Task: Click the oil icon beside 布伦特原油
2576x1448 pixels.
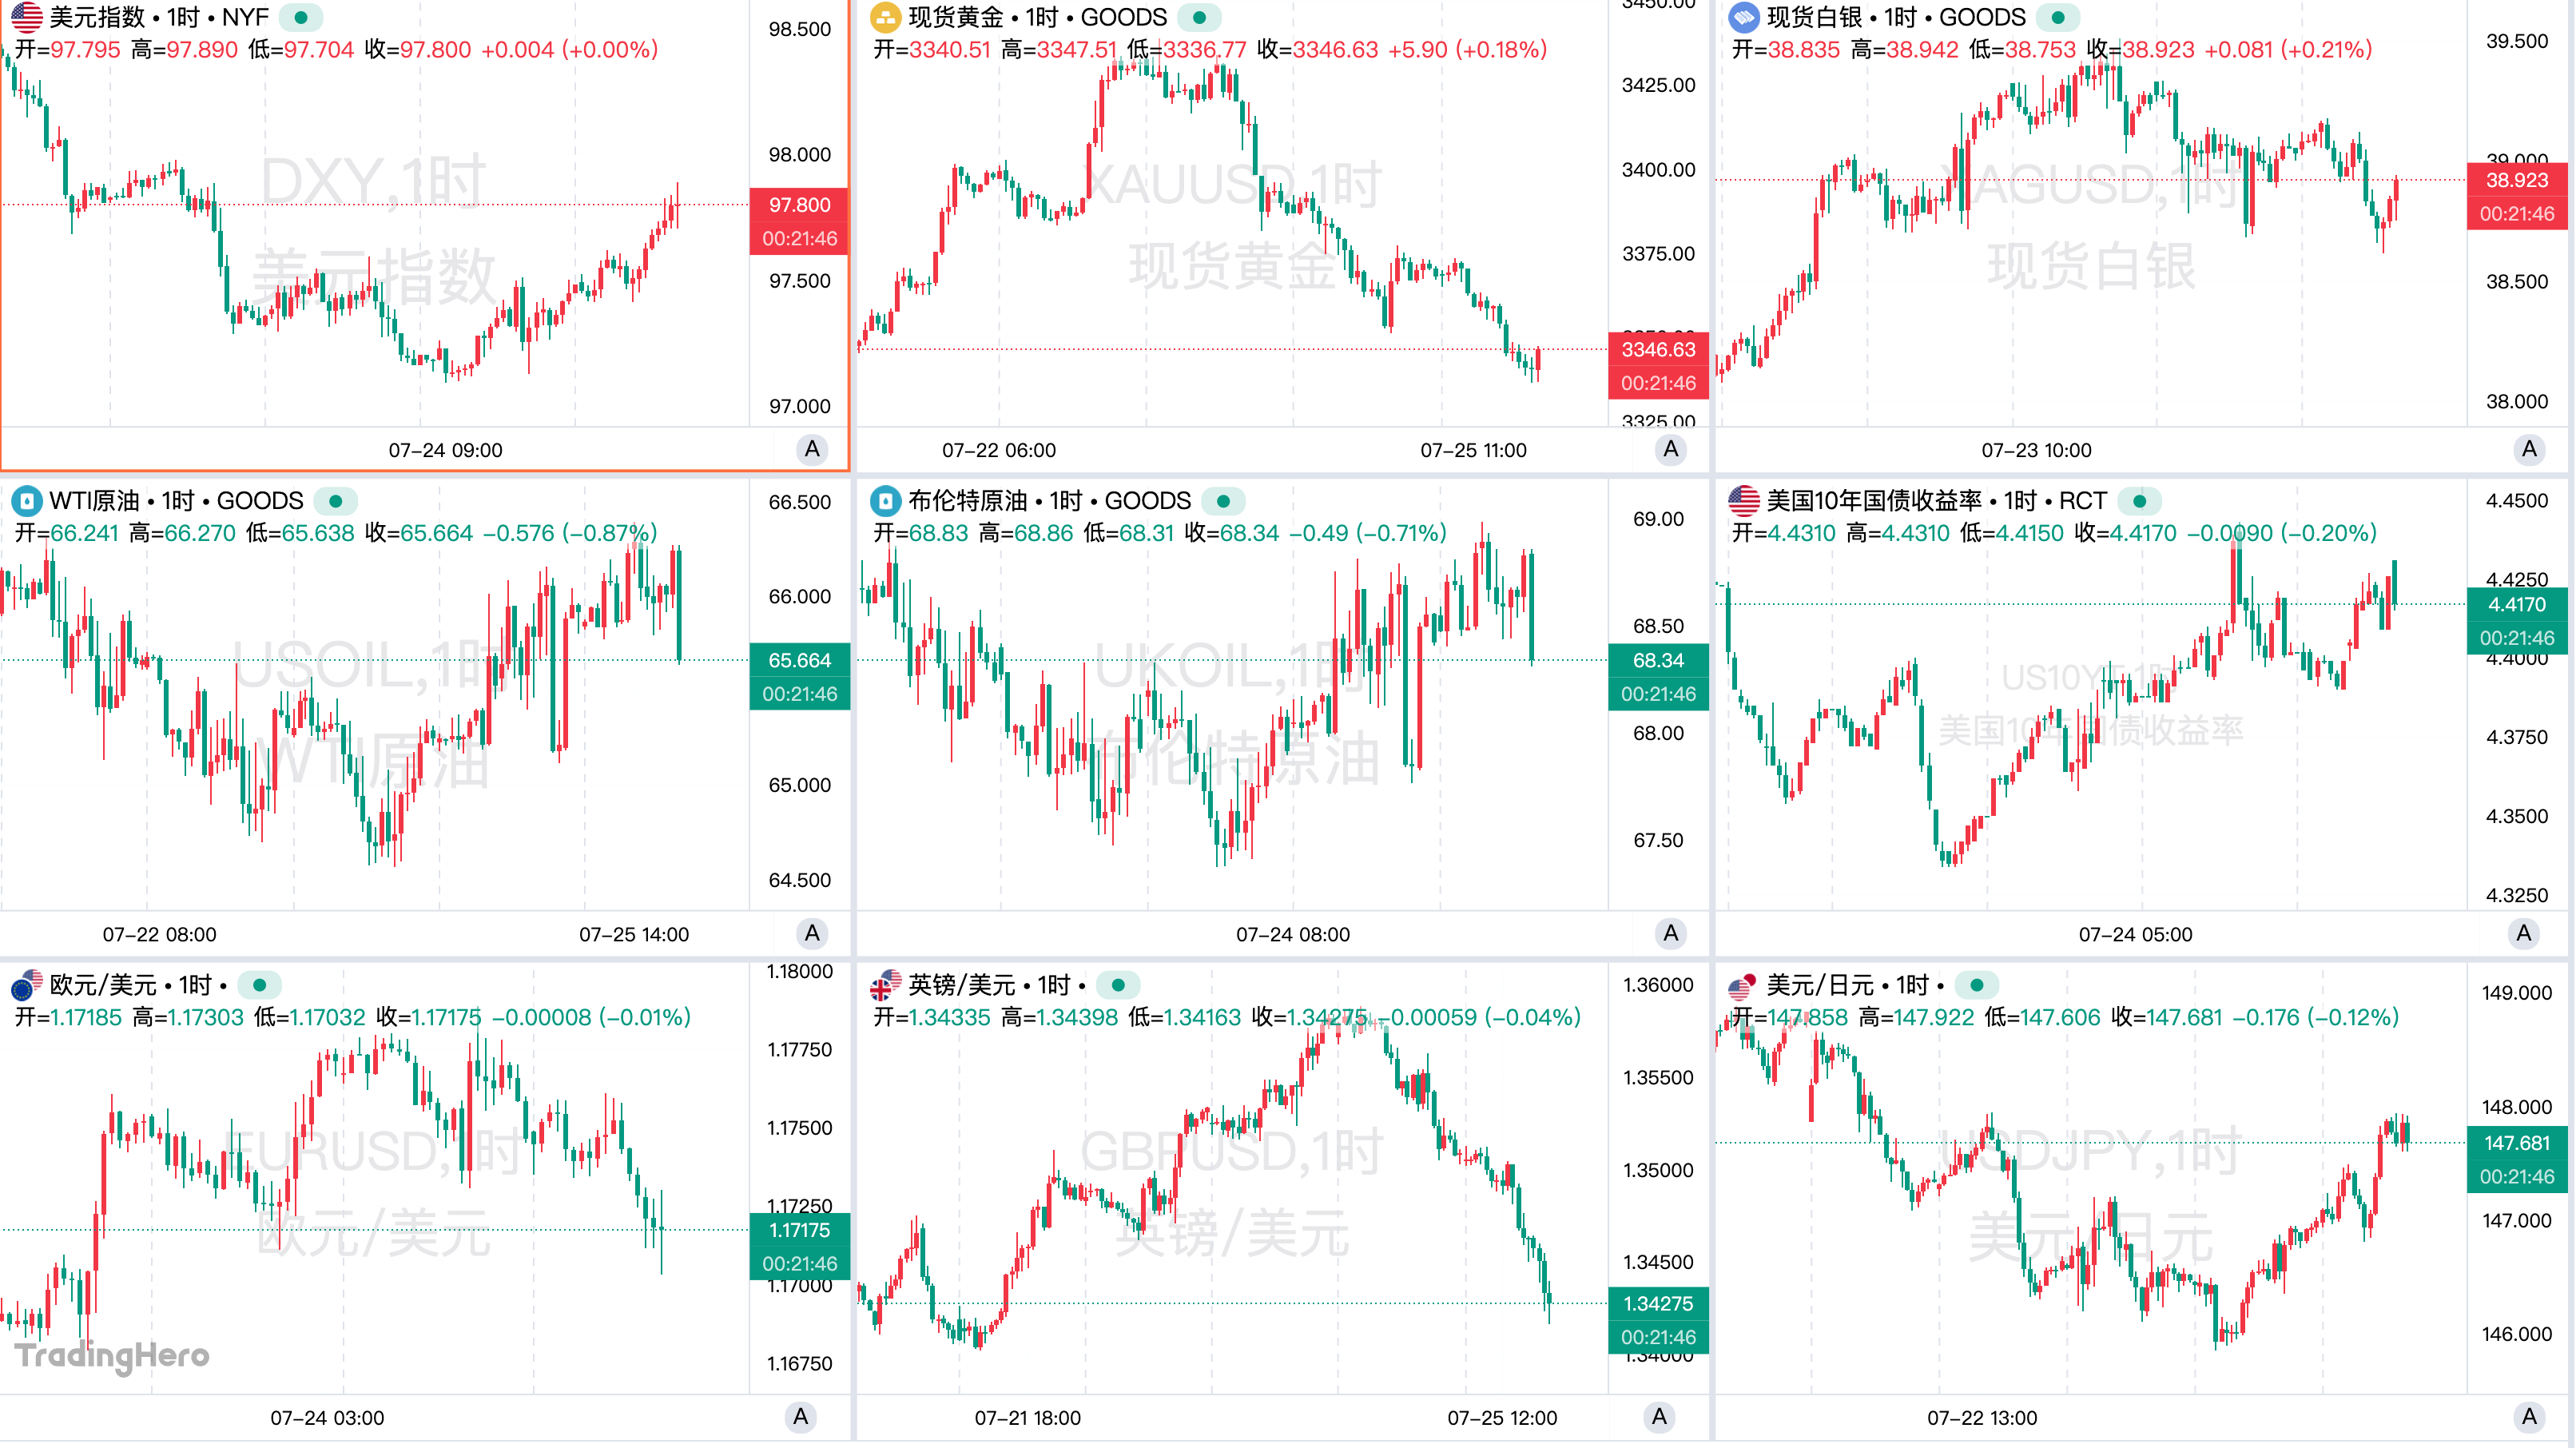Action: pos(885,501)
